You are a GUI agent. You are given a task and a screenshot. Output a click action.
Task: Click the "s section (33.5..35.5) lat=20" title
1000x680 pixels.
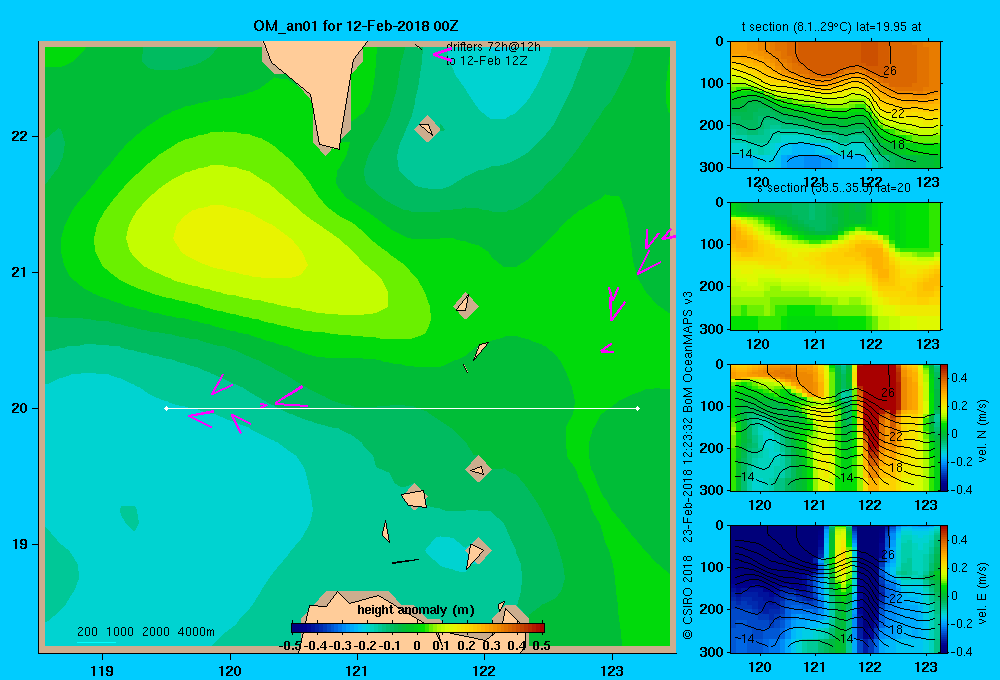click(x=833, y=188)
